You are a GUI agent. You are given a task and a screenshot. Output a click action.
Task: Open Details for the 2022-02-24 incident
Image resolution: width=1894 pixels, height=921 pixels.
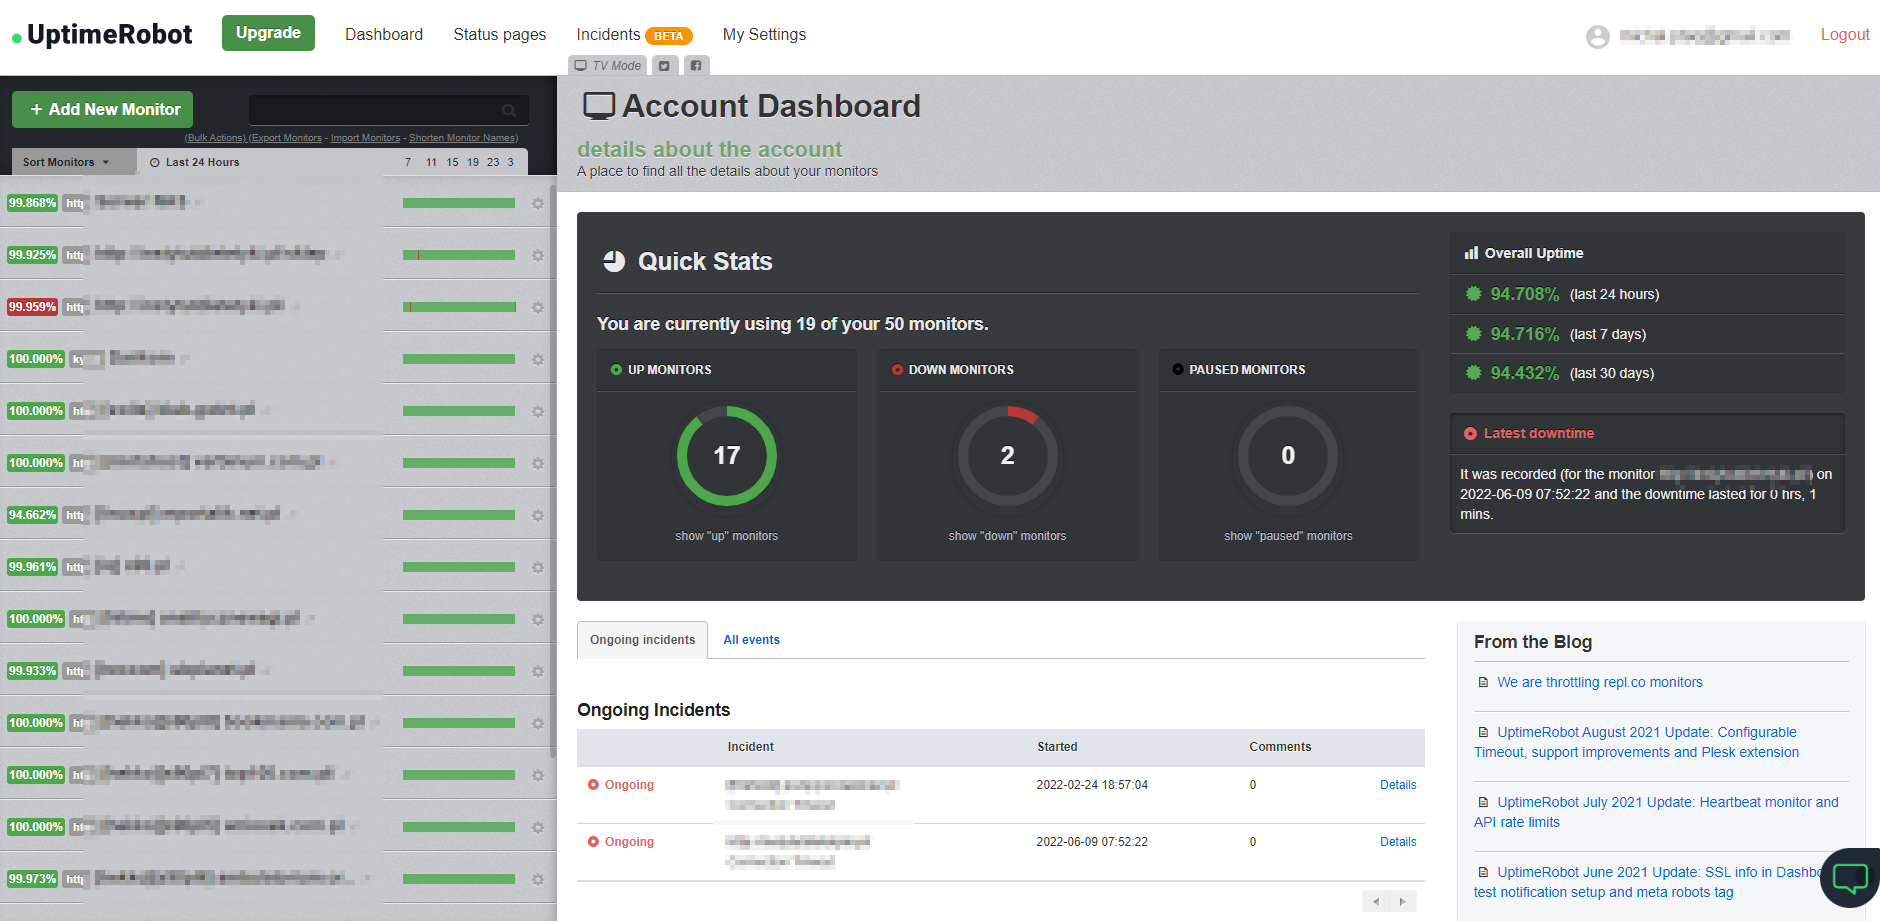(1398, 785)
